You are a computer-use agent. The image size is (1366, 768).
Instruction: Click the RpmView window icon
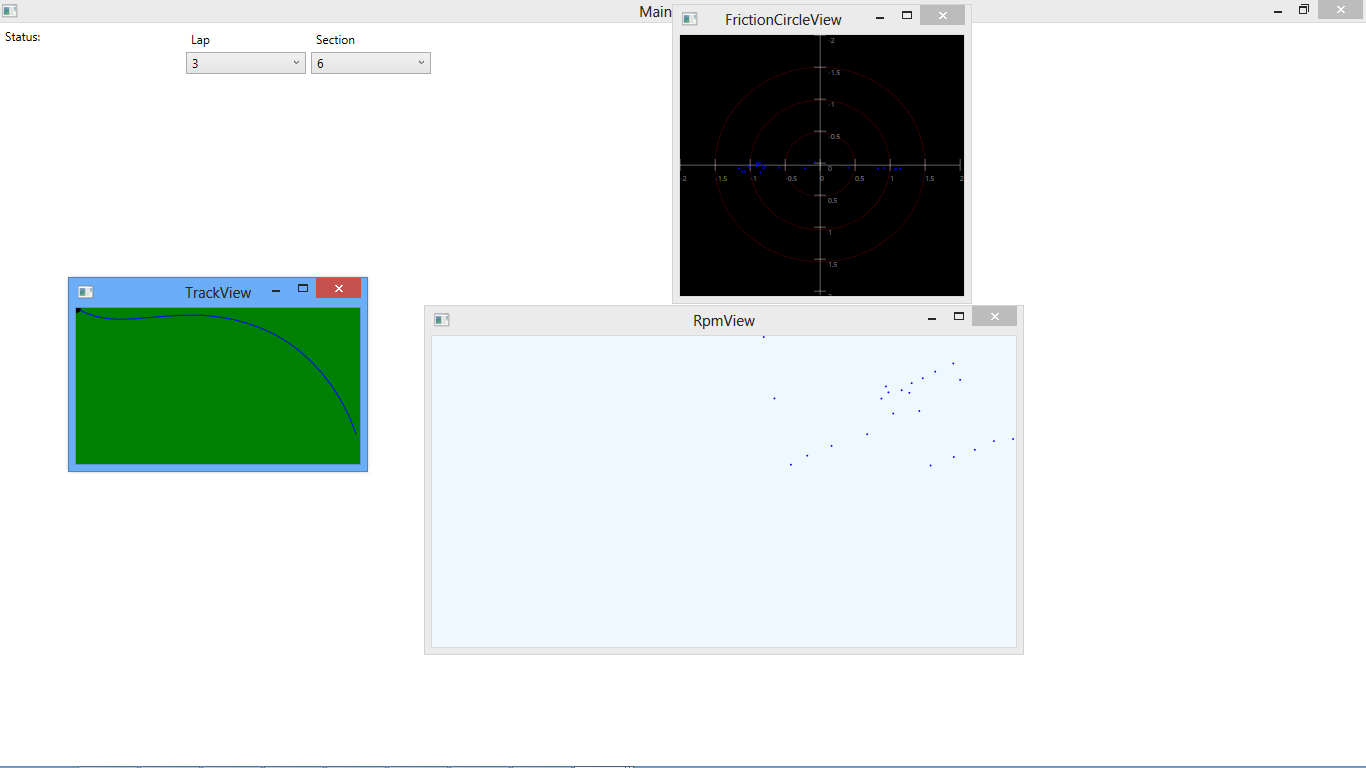pos(441,320)
